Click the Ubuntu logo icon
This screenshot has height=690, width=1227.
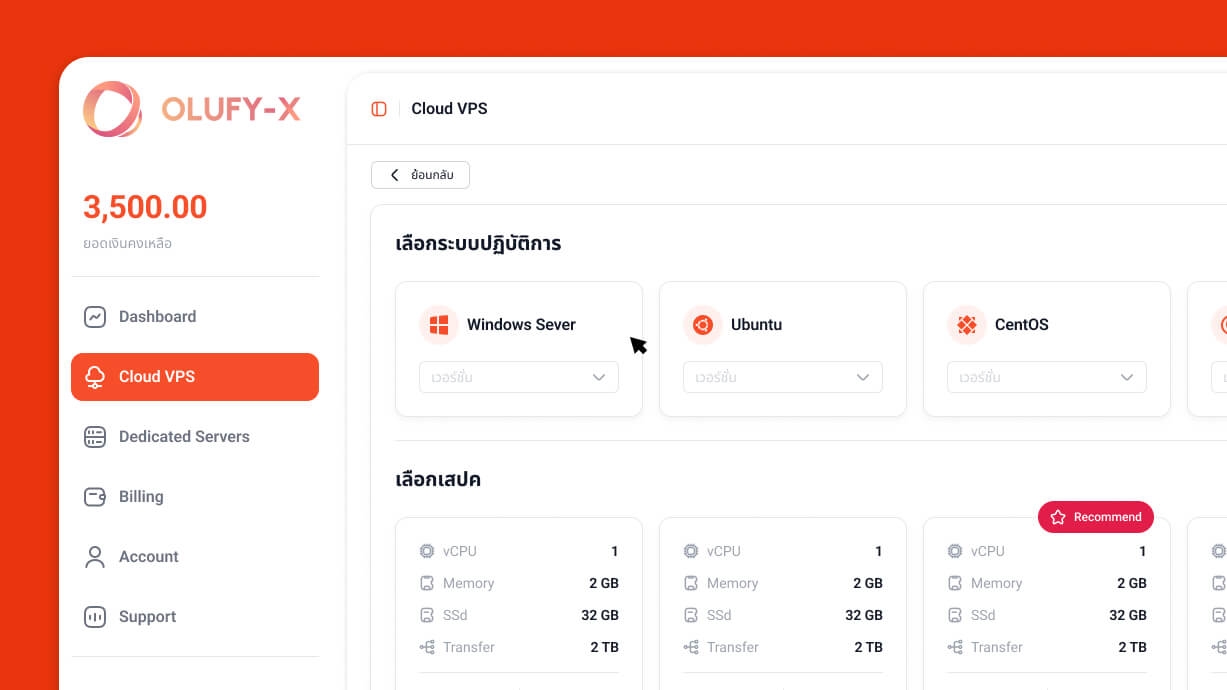[702, 325]
